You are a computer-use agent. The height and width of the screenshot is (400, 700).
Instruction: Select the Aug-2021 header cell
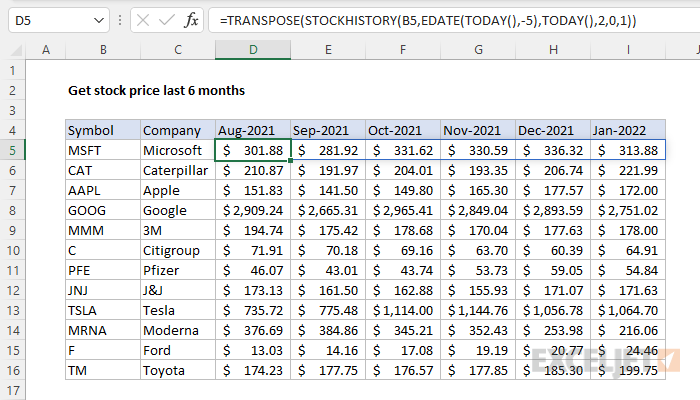(253, 130)
